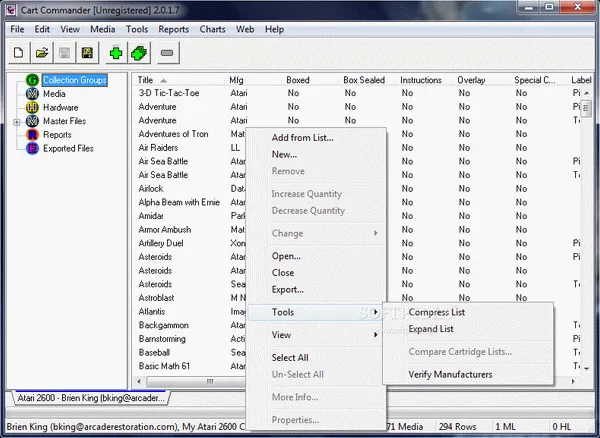
Task: Open the Reports menu in menu bar
Action: [173, 29]
